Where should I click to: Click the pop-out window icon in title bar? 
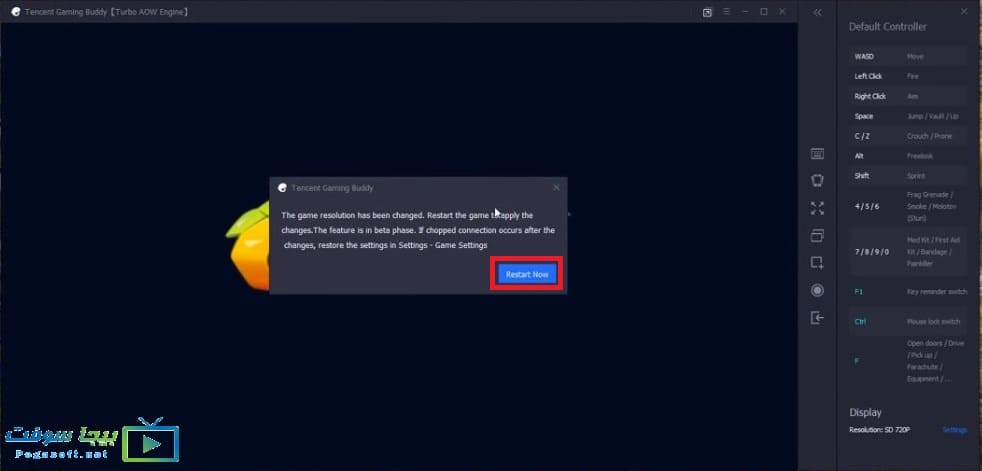point(707,12)
